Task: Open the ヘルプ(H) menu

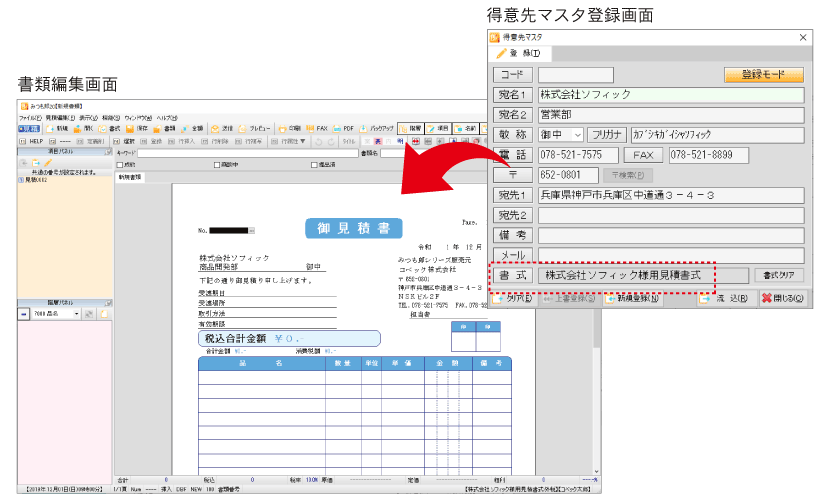Action: [167, 118]
